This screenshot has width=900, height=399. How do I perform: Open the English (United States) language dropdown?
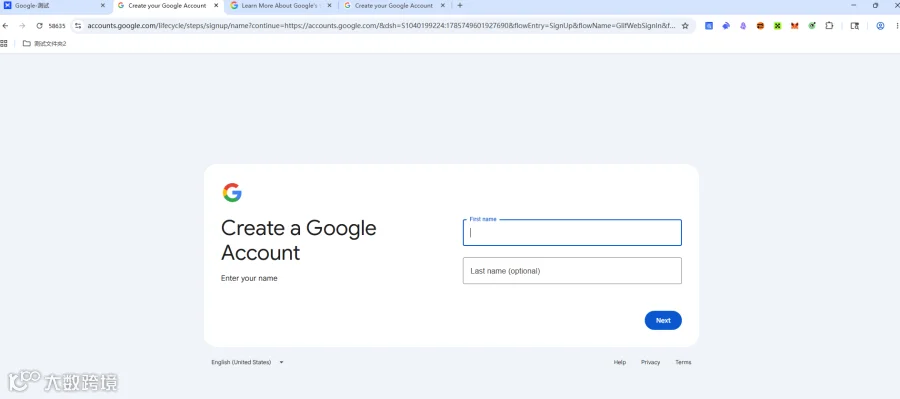point(247,362)
